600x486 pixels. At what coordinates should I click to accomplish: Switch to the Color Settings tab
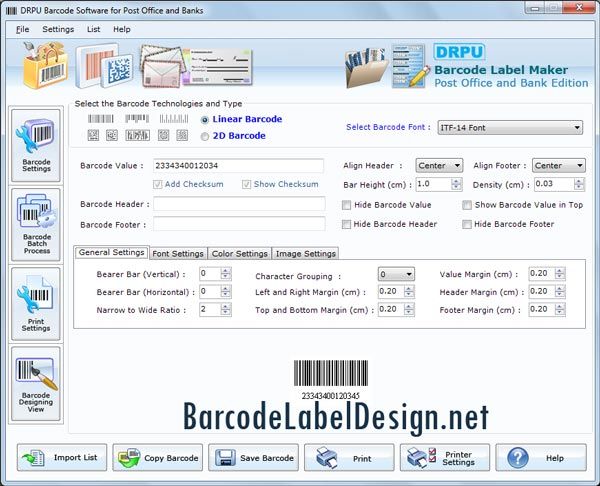click(240, 254)
